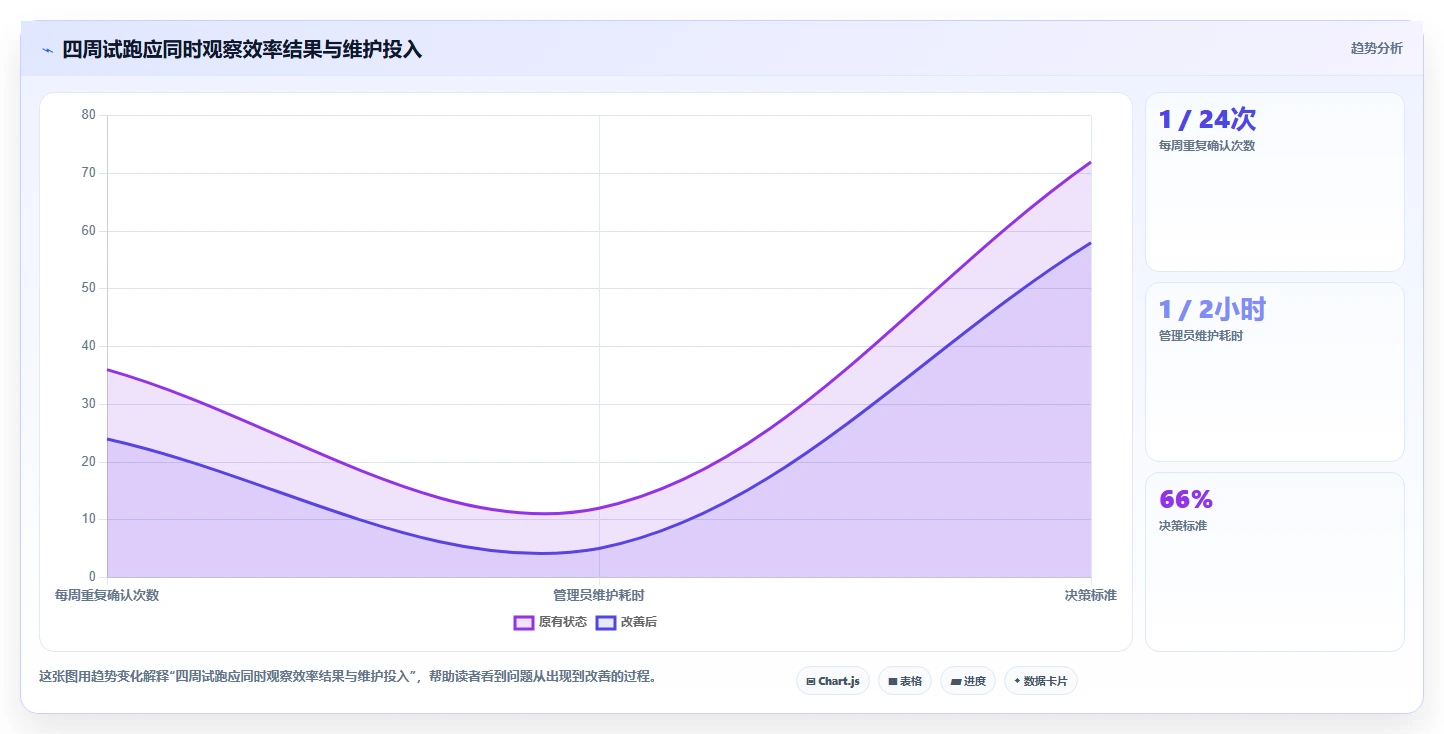This screenshot has width=1444, height=734.
Task: Click the 决策标准 x-axis label
Action: [1090, 595]
